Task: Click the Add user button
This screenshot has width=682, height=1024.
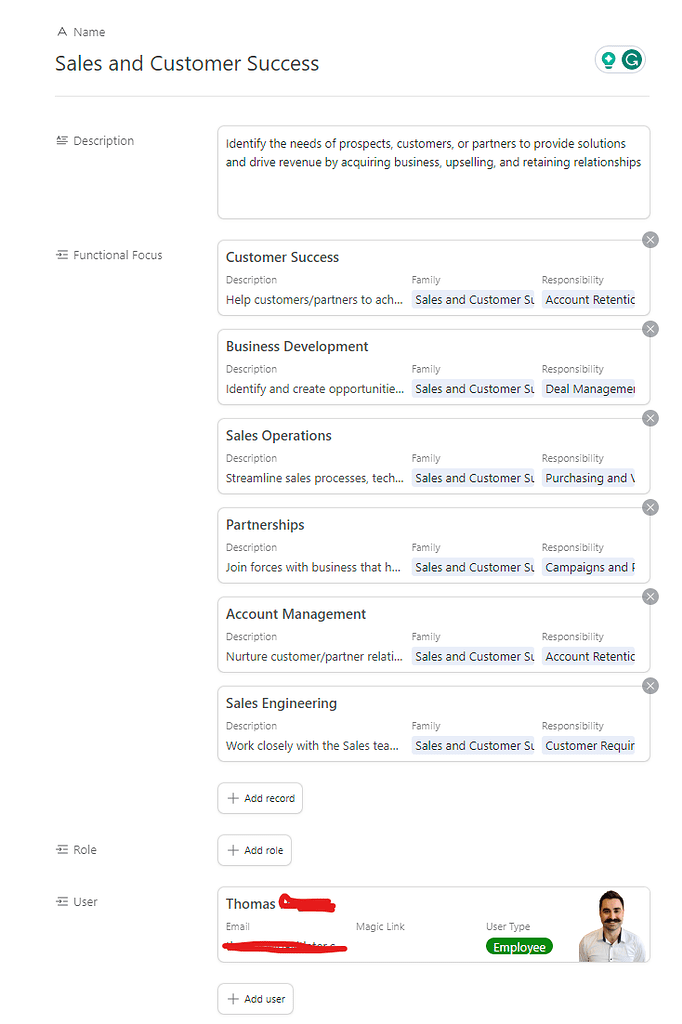Action: (255, 998)
